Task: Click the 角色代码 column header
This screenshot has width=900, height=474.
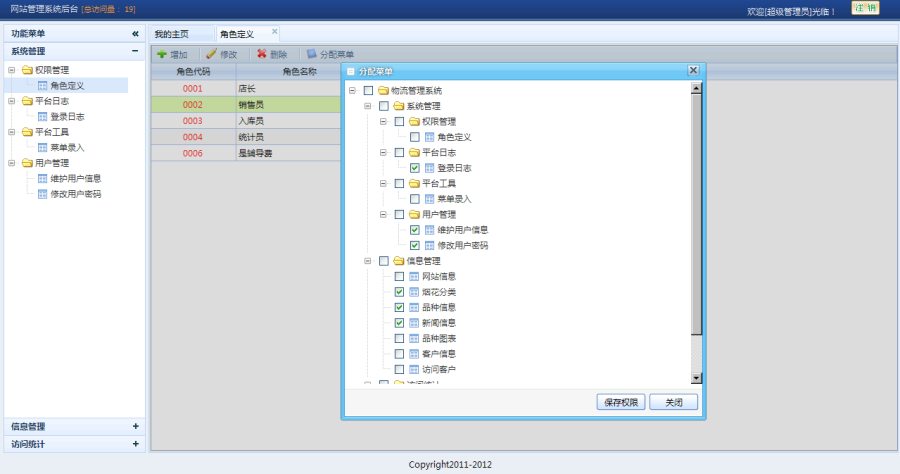Action: coord(193,72)
